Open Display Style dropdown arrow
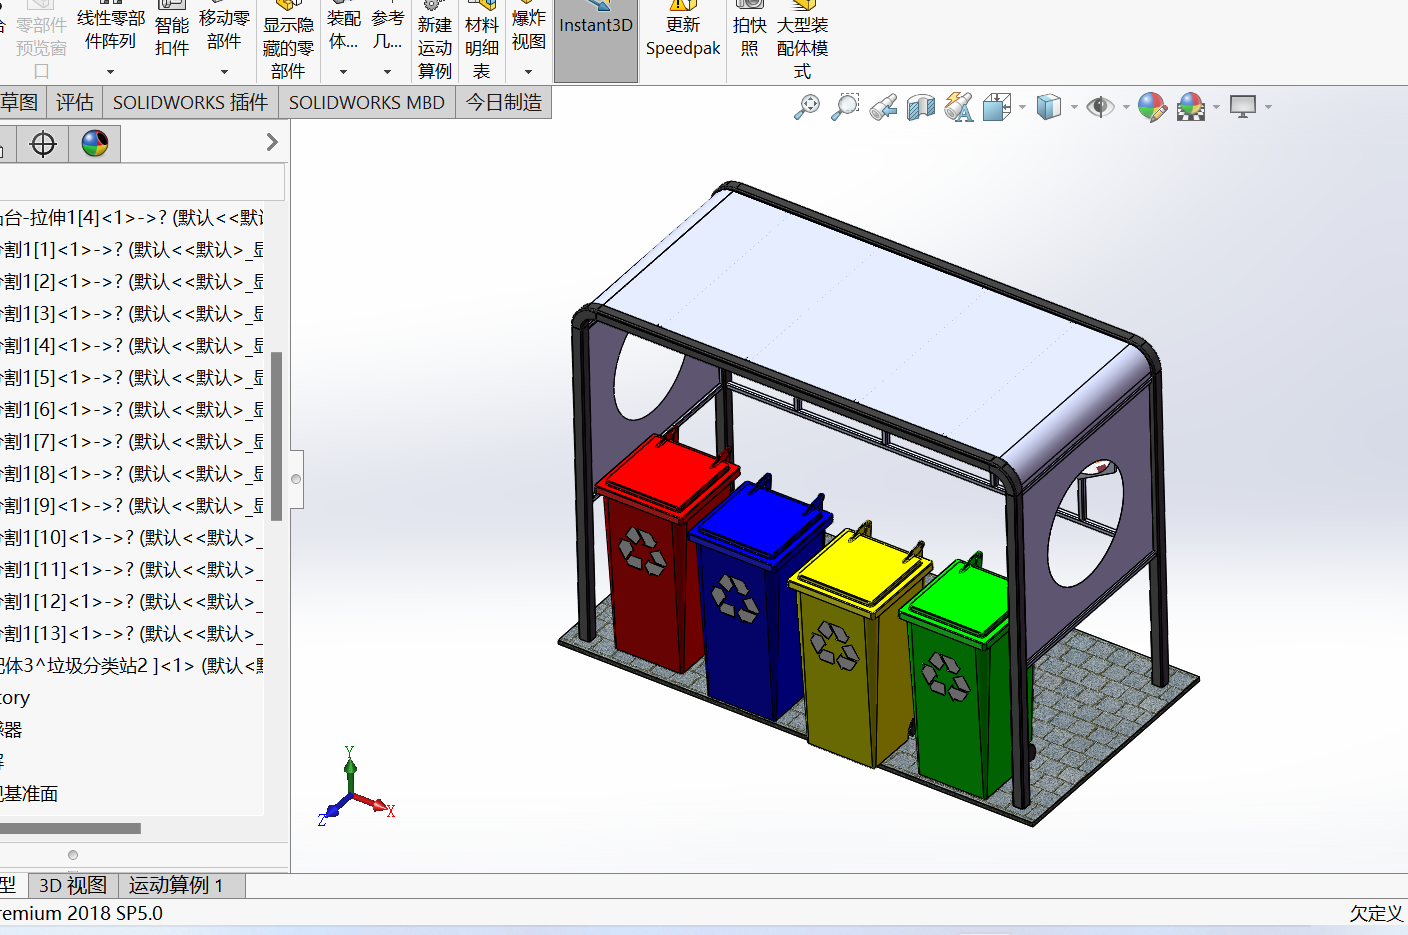 point(1074,107)
